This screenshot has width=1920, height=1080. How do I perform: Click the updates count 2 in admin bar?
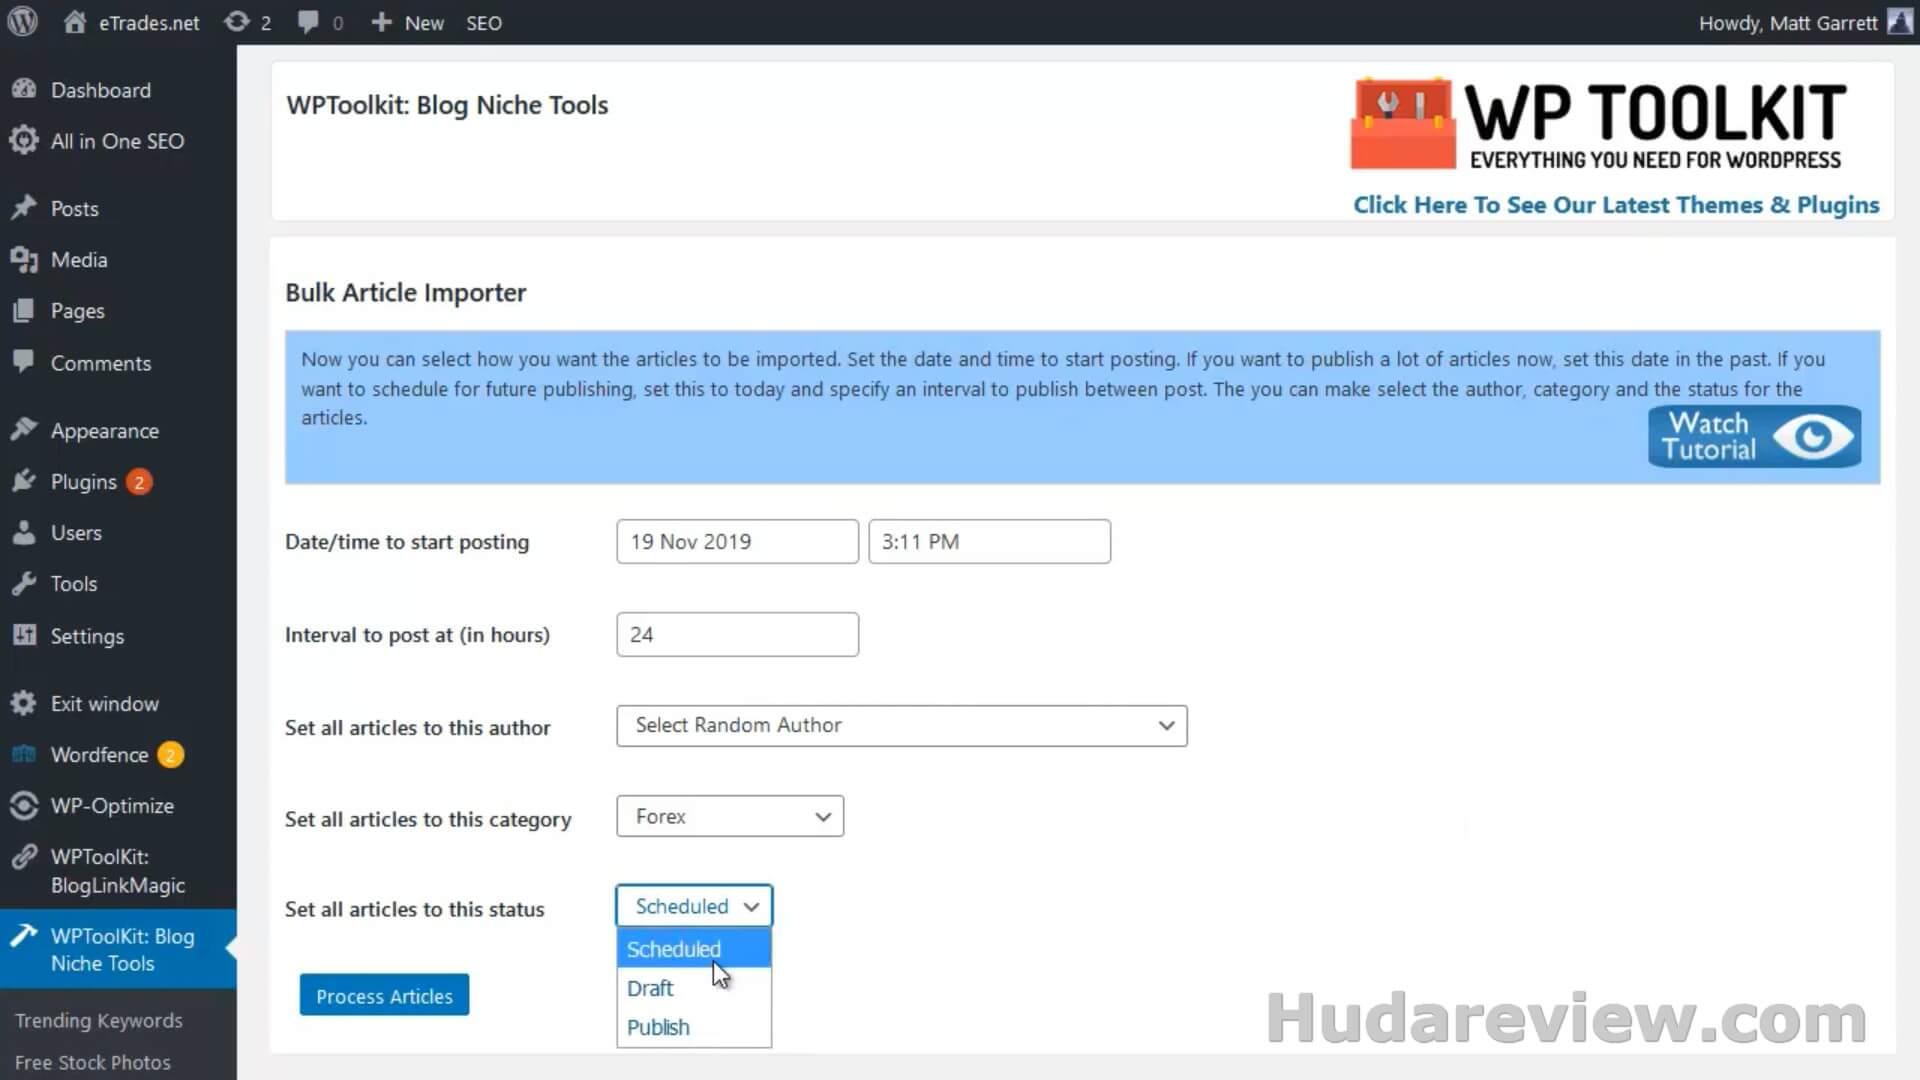point(266,22)
